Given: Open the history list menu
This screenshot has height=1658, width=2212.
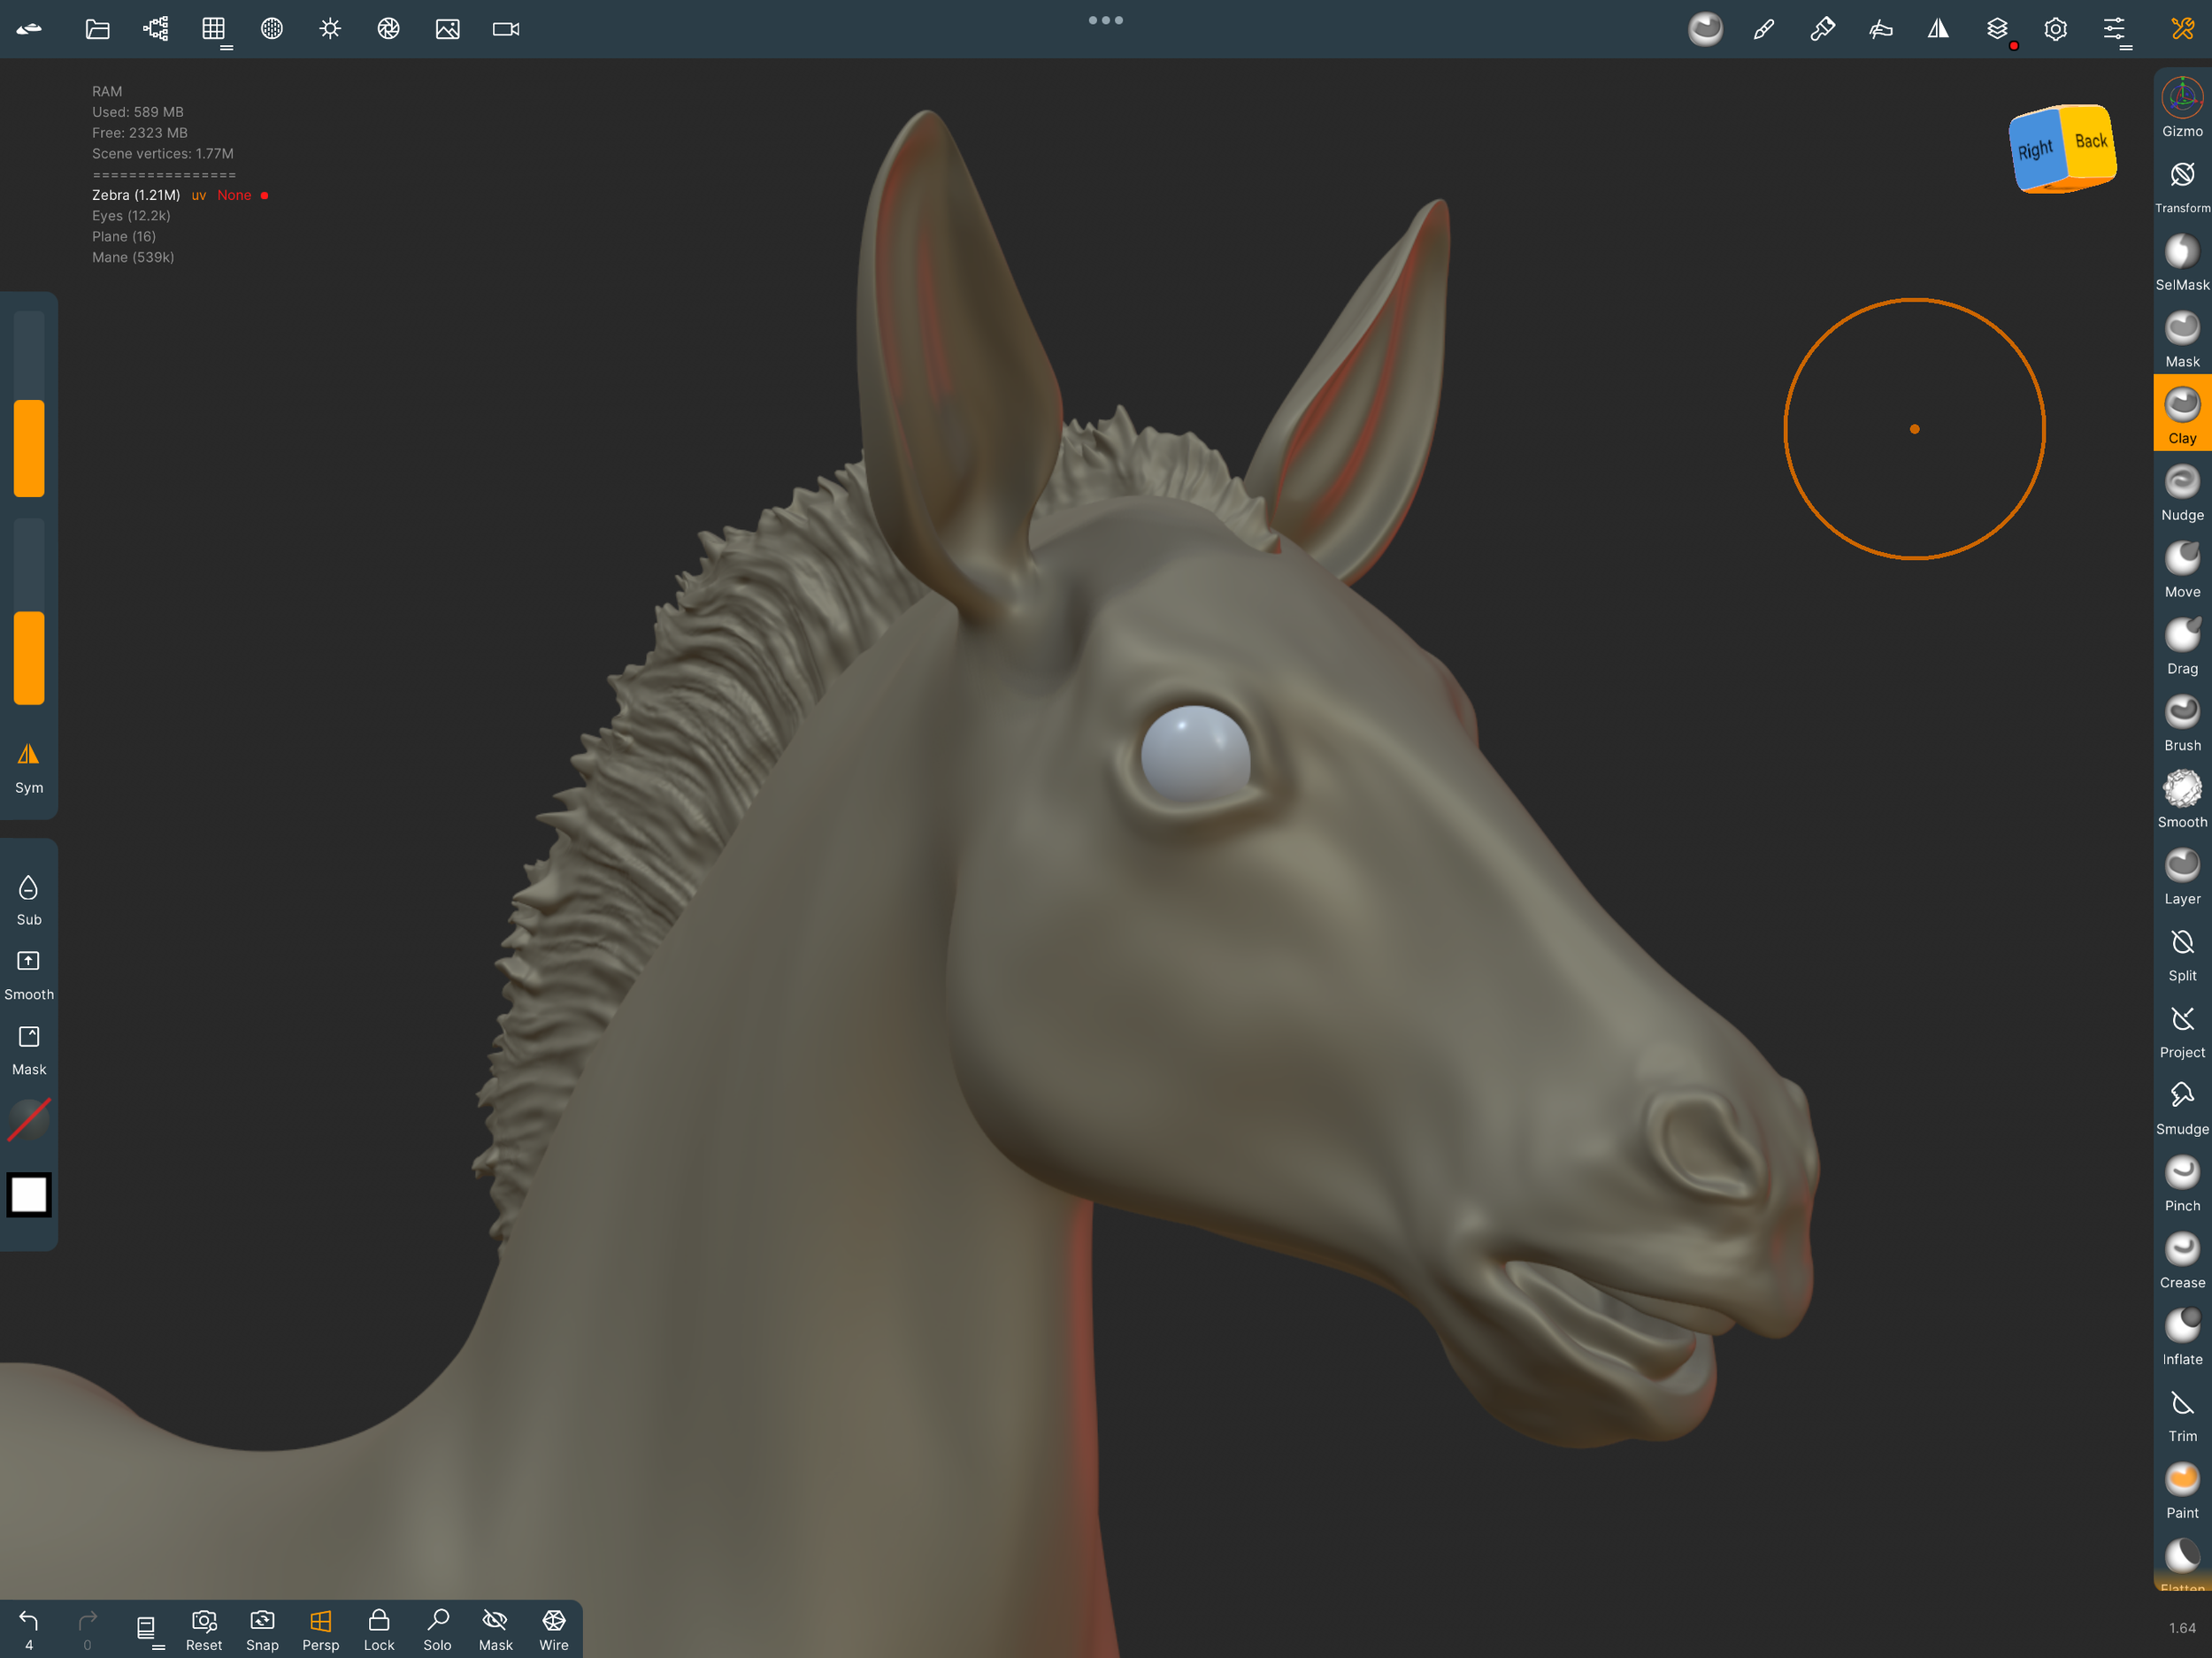Looking at the screenshot, I should pyautogui.click(x=147, y=1629).
